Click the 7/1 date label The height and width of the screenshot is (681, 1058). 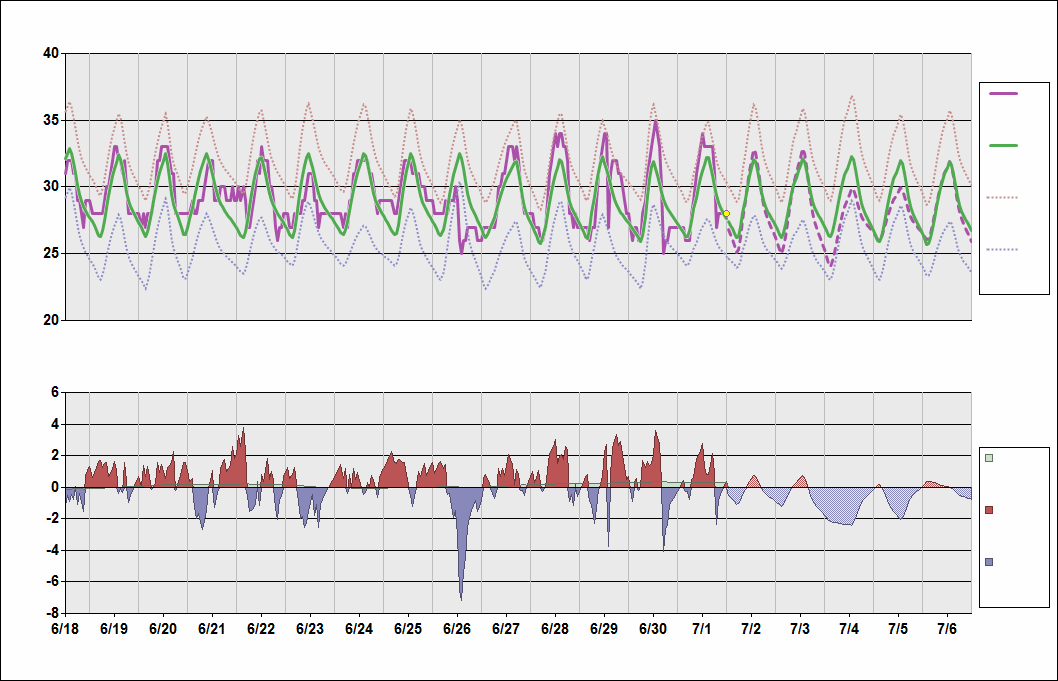coord(702,630)
